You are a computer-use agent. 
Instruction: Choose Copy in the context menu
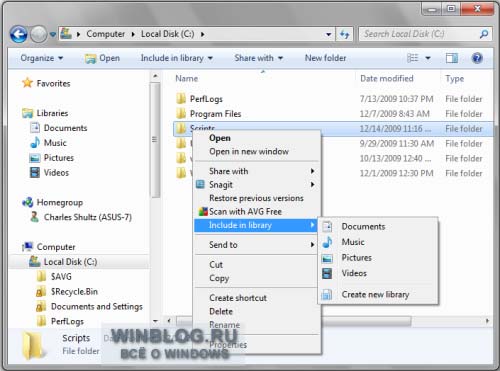[219, 278]
